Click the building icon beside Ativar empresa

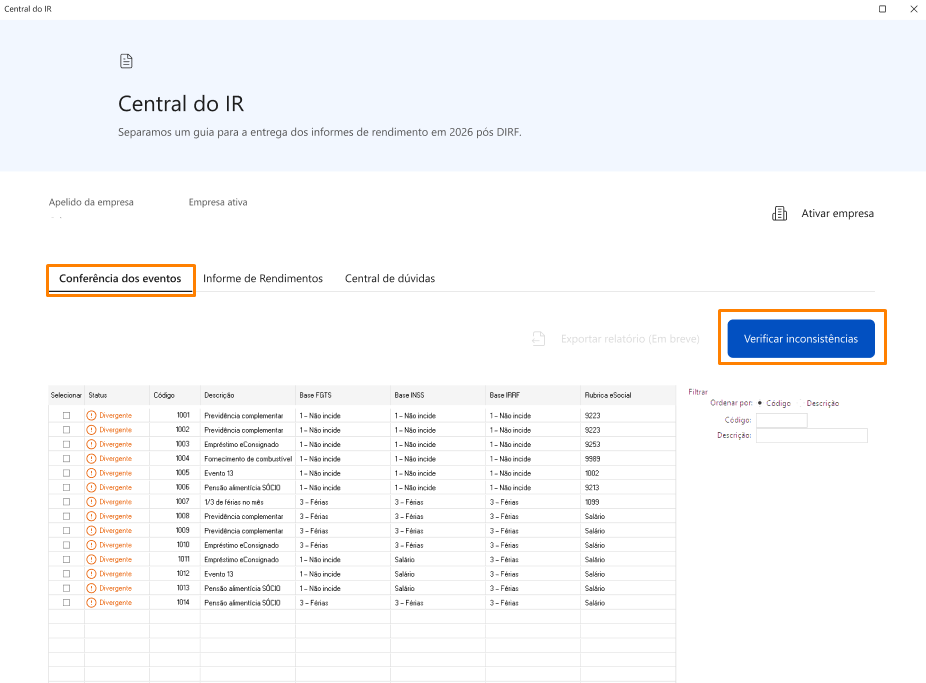(780, 214)
